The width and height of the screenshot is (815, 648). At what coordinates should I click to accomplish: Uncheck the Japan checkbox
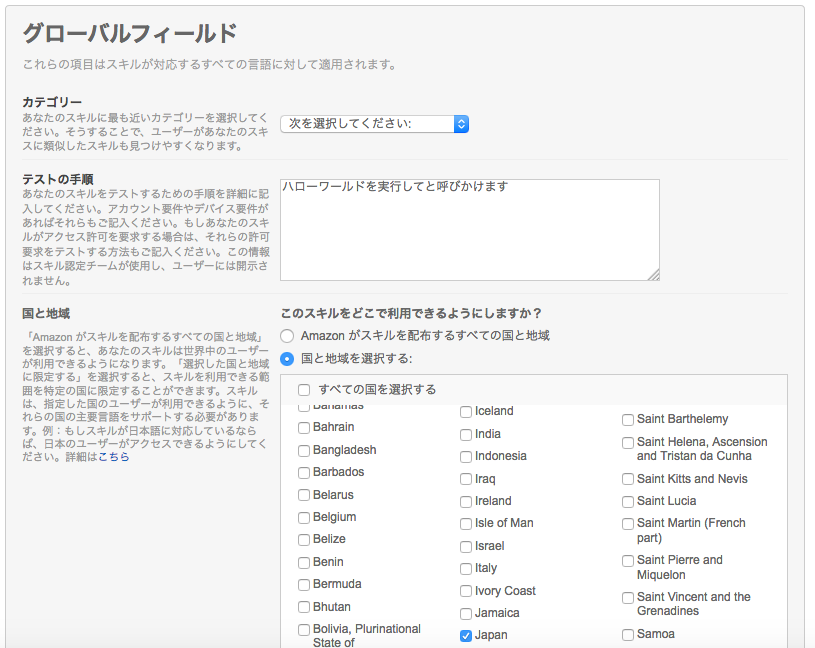[x=466, y=636]
